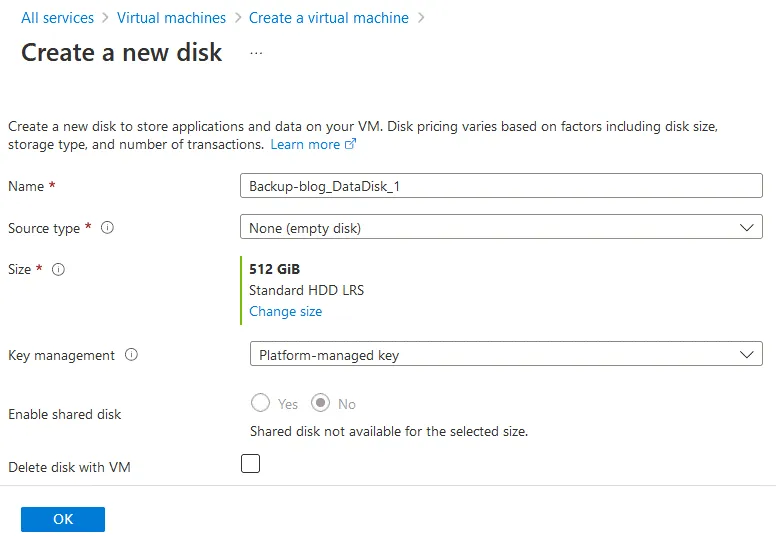The width and height of the screenshot is (776, 537).
Task: Go to All services breadcrumb
Action: coord(57,18)
